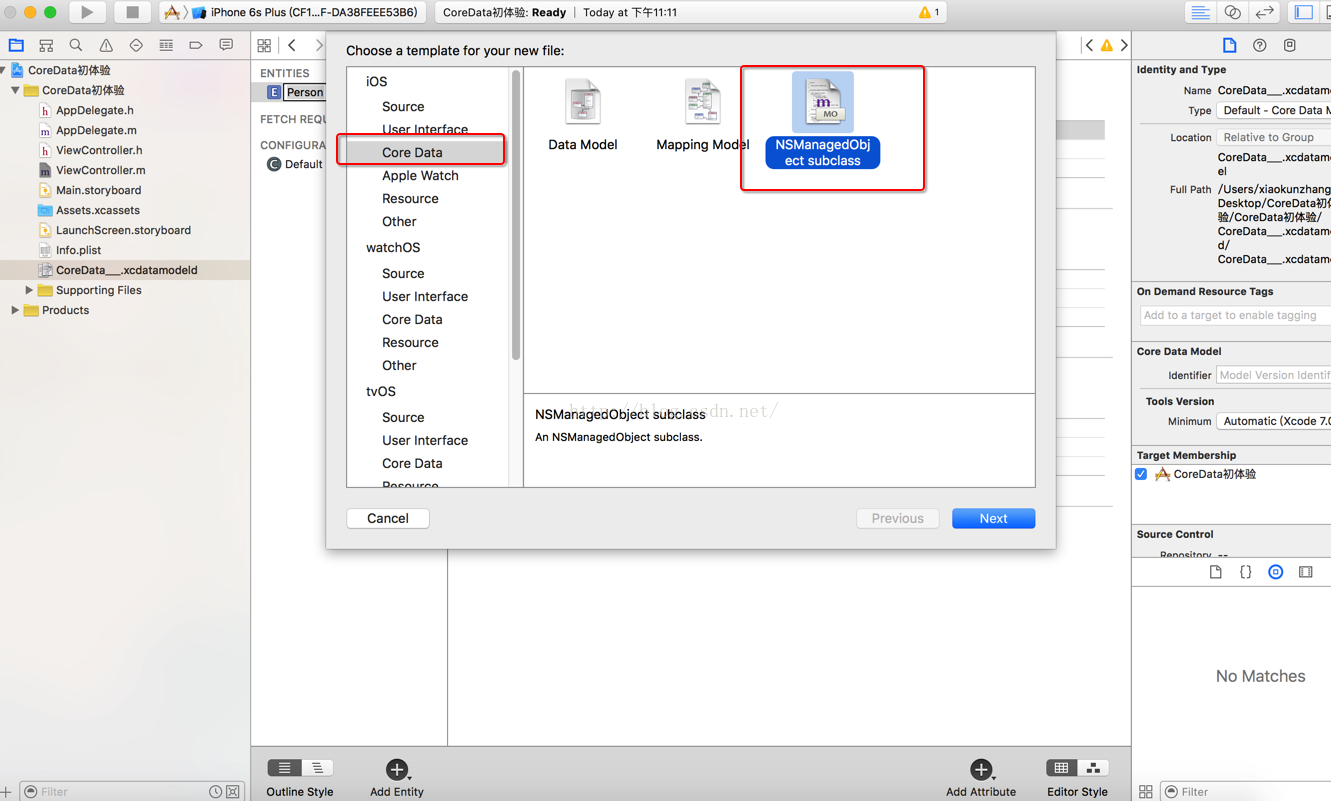Screen dimensions: 1331x801
Task: Open the Debug navigator
Action: (x=166, y=45)
